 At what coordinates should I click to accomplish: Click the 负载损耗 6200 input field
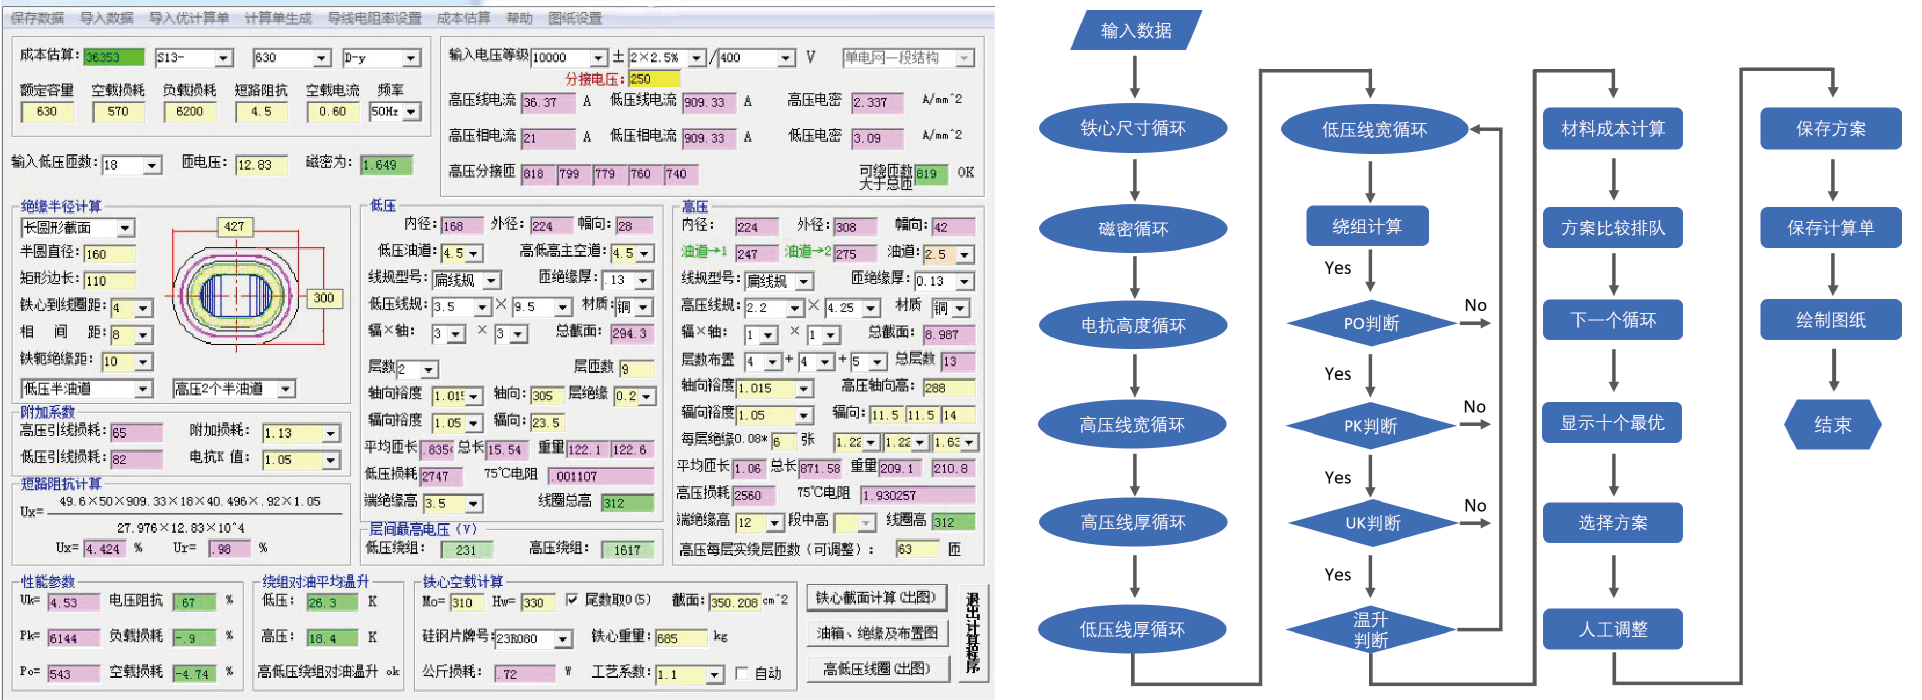pyautogui.click(x=190, y=112)
